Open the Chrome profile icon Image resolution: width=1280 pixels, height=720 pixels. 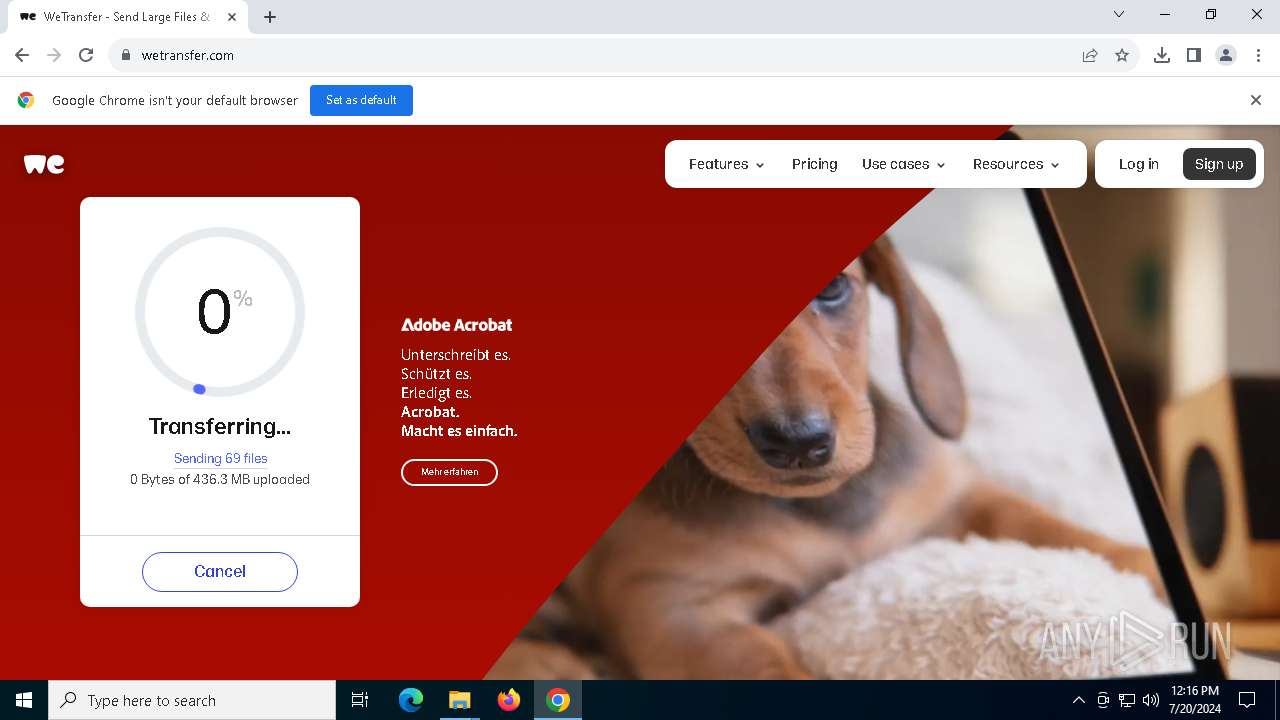click(1226, 55)
